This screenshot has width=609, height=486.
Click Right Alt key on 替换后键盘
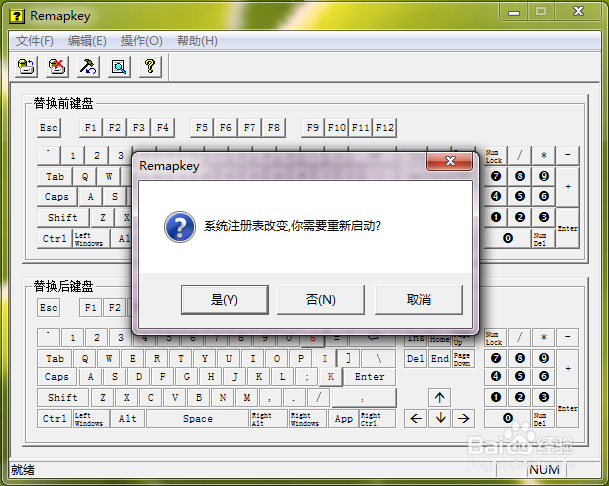tap(269, 419)
